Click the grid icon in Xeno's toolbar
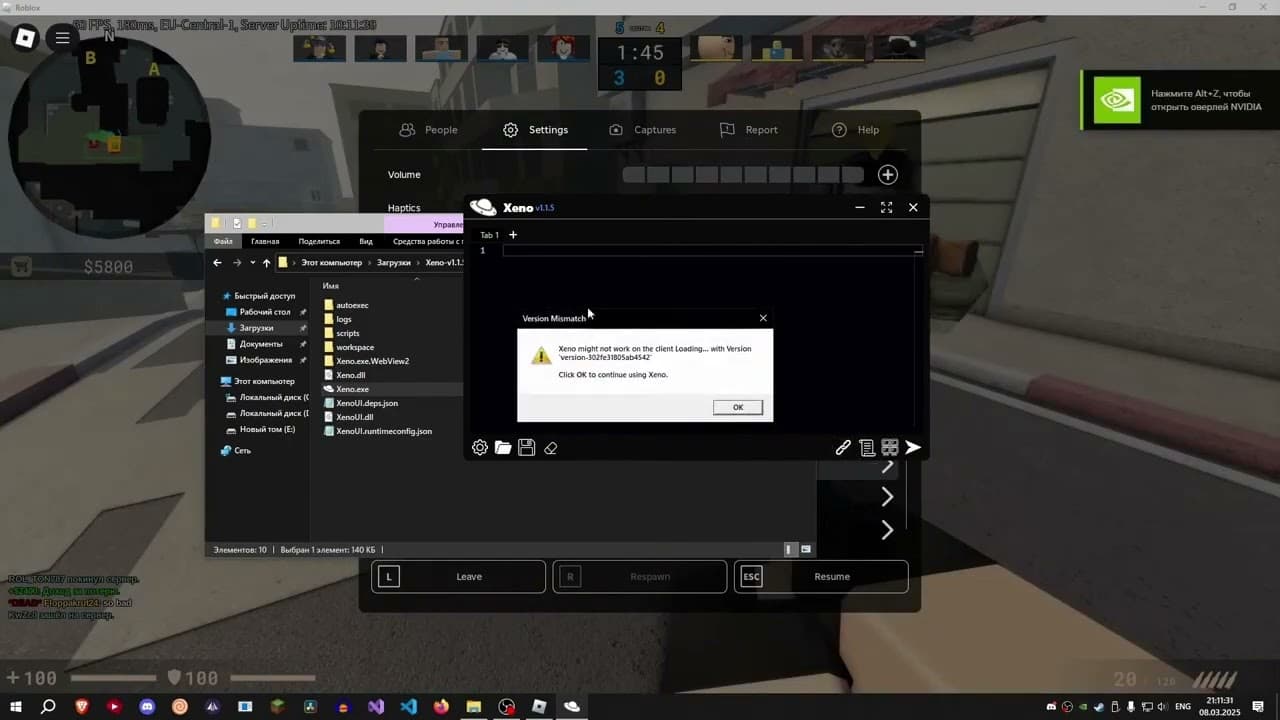 [x=890, y=448]
